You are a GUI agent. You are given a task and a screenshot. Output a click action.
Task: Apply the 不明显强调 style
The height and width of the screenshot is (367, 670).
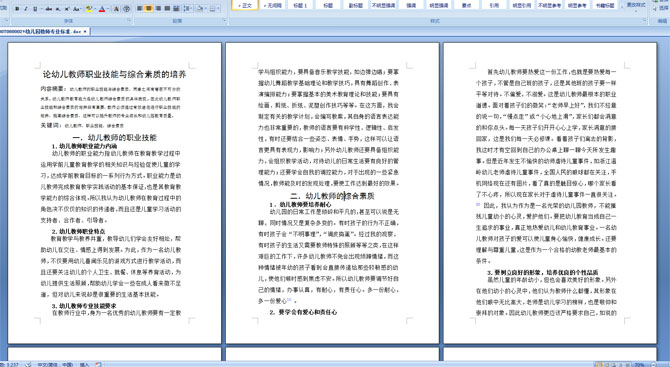pos(384,5)
